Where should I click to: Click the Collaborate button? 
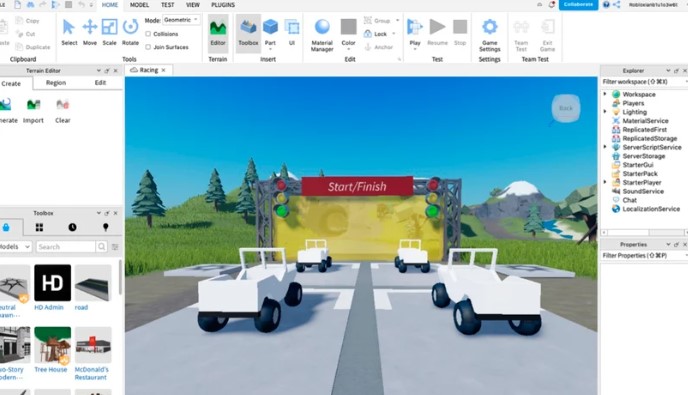click(578, 4)
